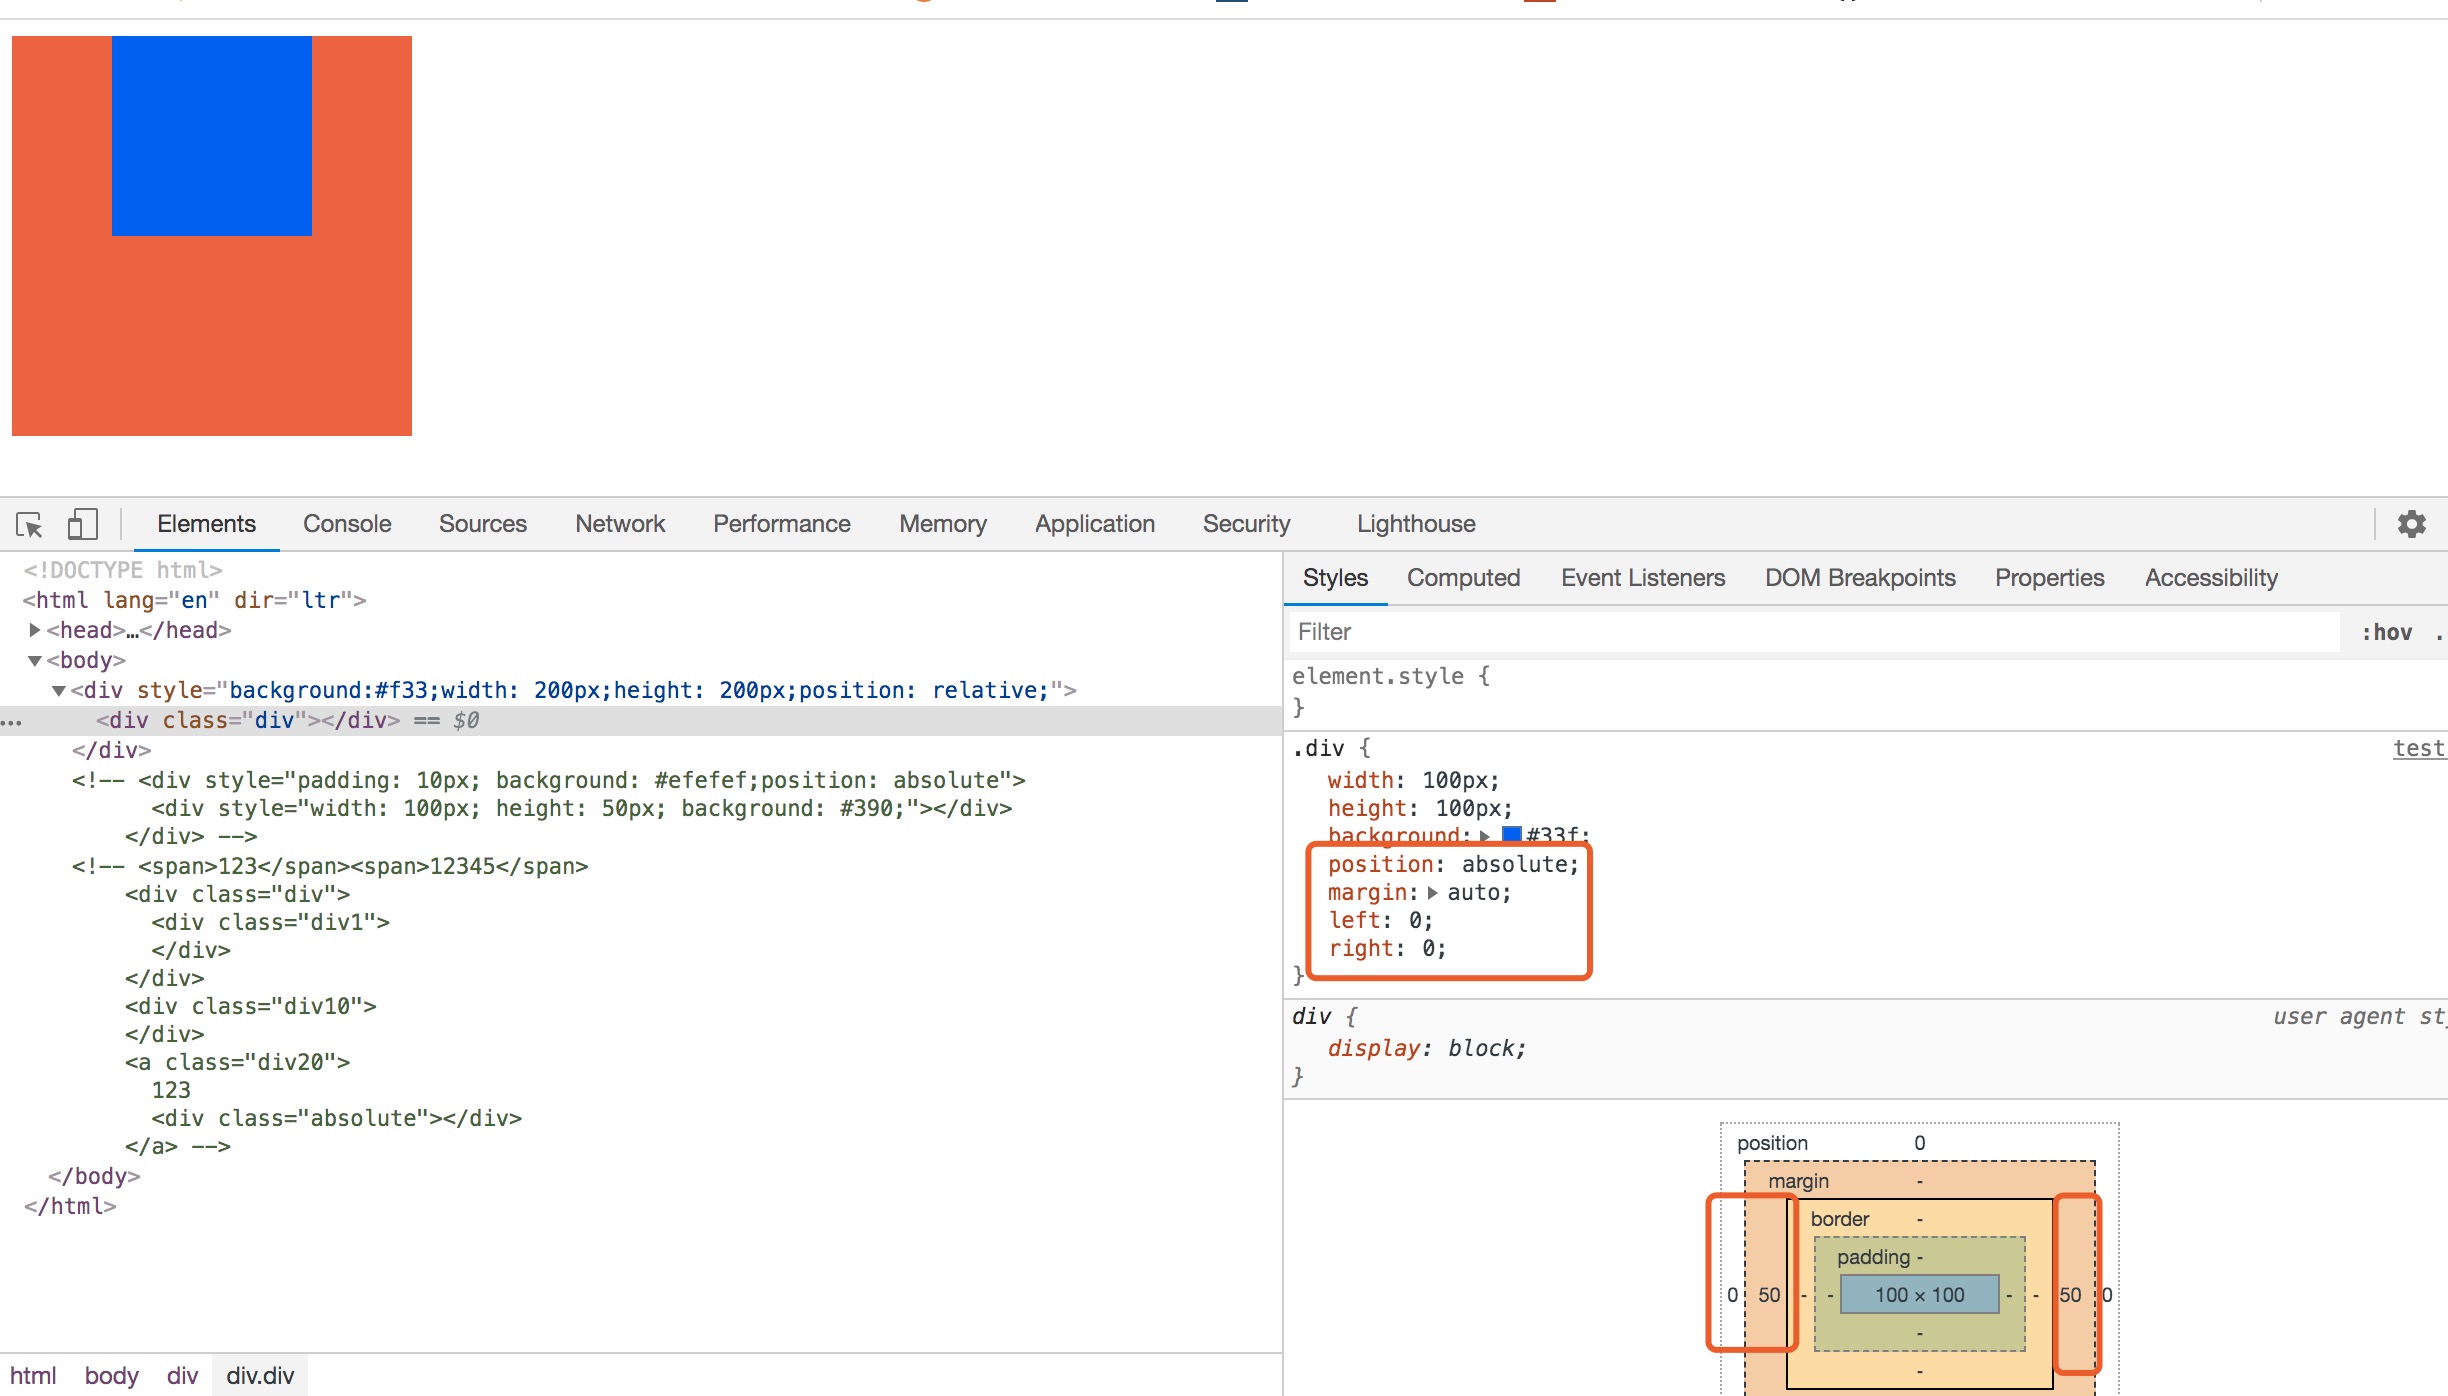Viewport: 2448px width, 1396px height.
Task: Switch to the Elements tab
Action: [x=206, y=524]
